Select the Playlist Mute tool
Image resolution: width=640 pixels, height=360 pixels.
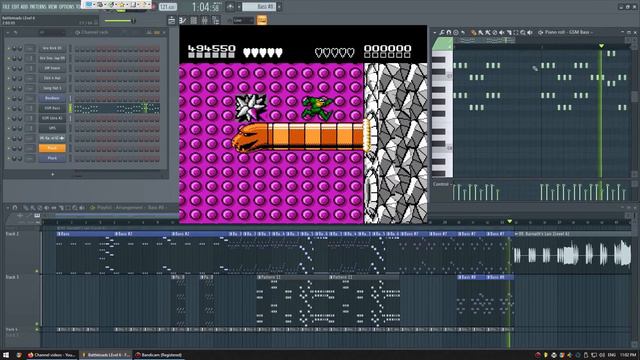(x=47, y=207)
